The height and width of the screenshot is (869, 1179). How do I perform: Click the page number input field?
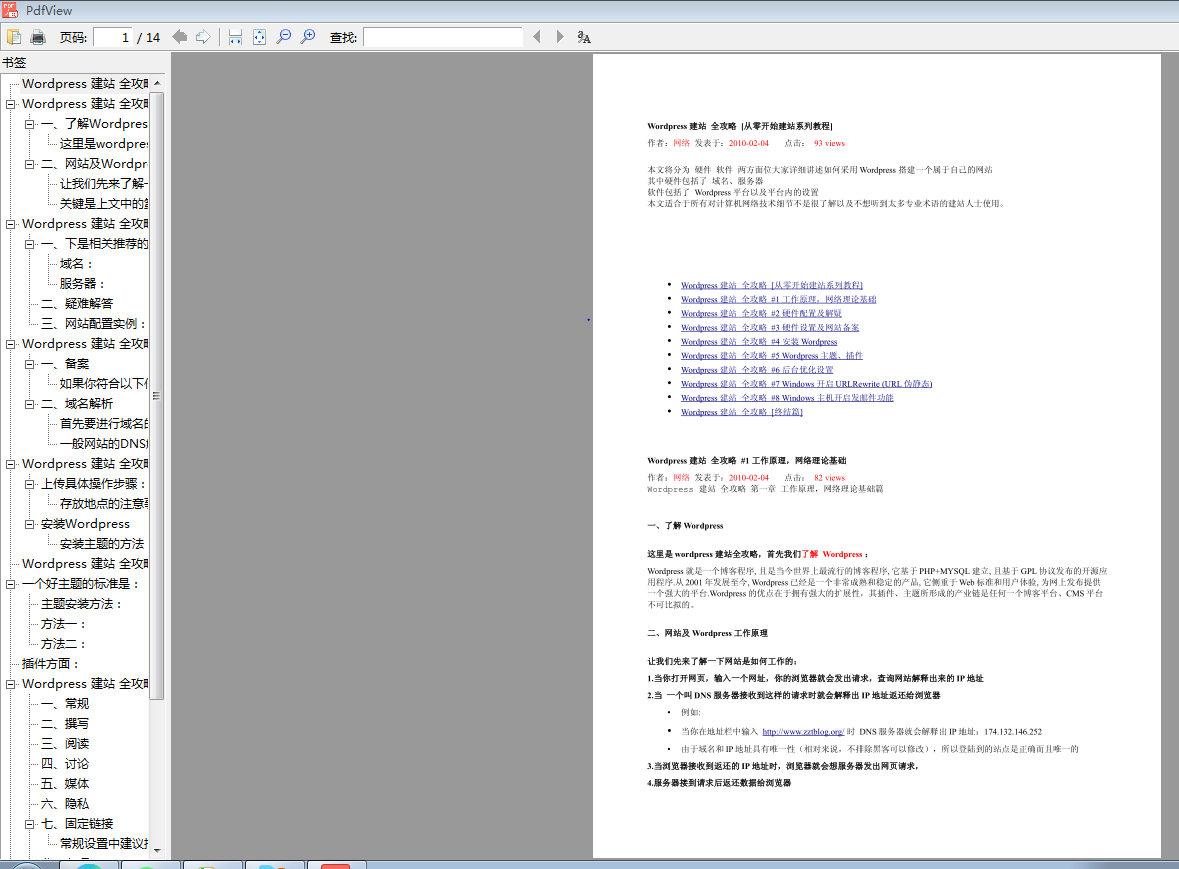click(113, 37)
